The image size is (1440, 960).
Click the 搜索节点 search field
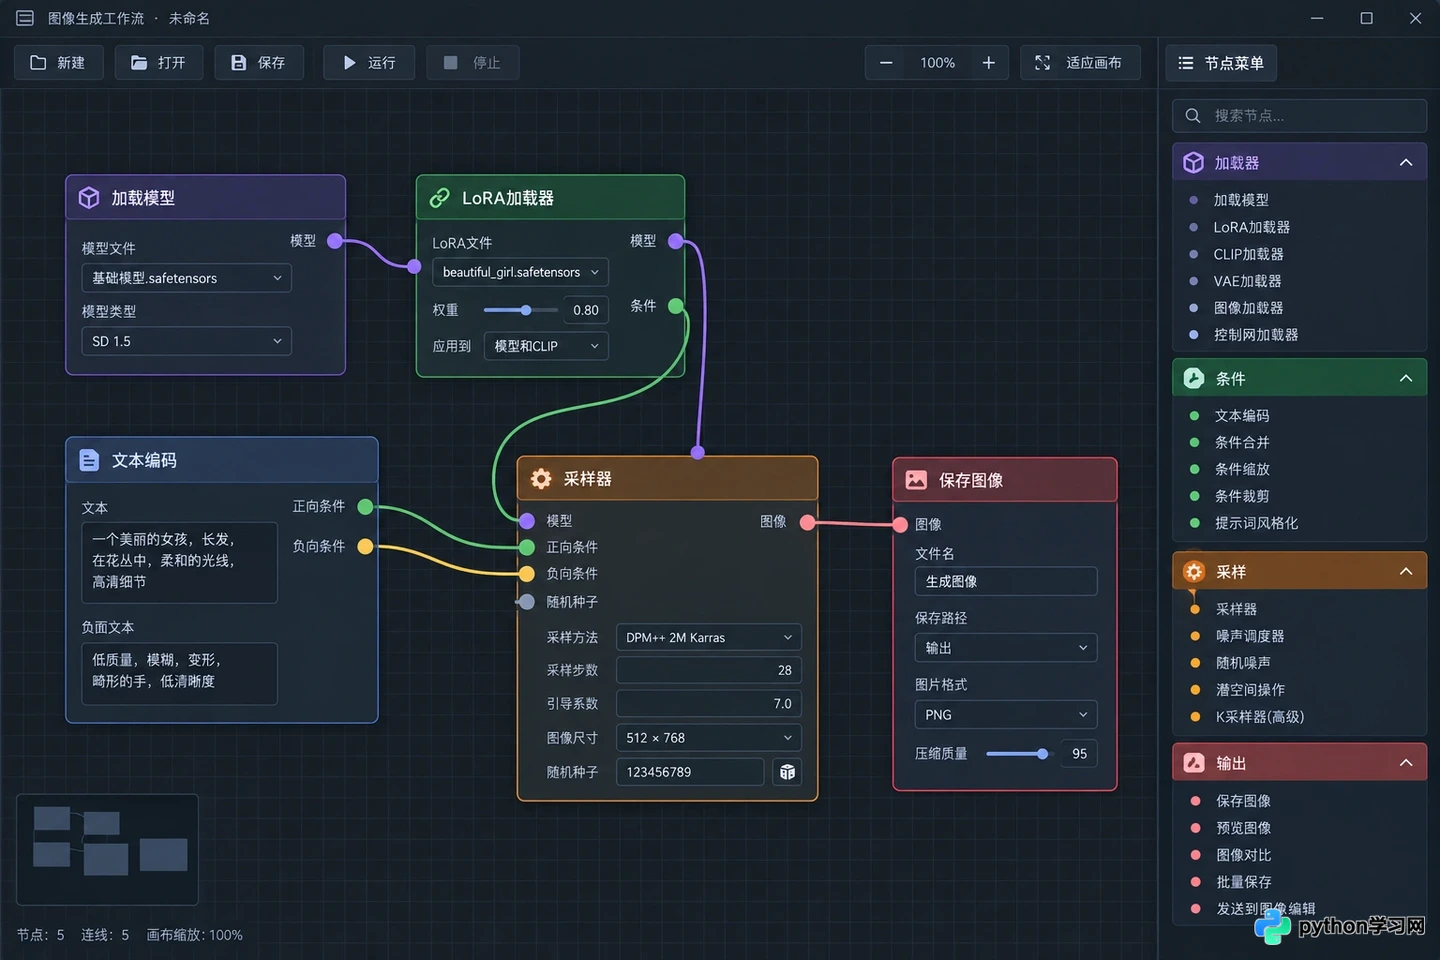pyautogui.click(x=1299, y=116)
